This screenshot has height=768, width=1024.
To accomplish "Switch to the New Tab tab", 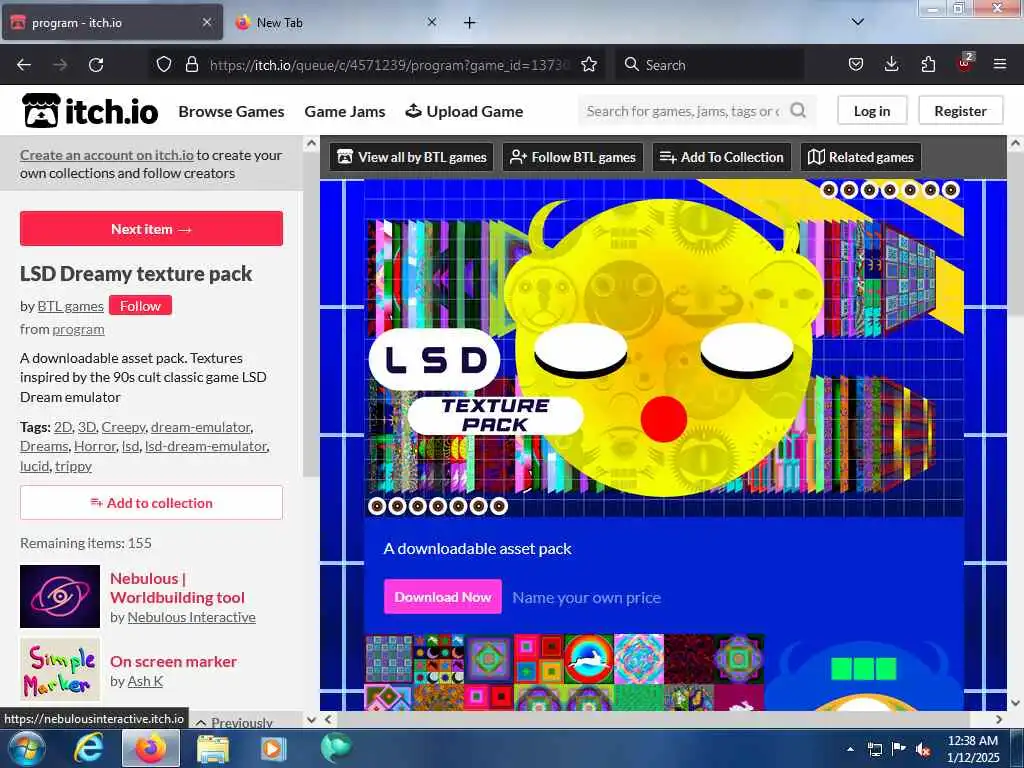I will (335, 22).
